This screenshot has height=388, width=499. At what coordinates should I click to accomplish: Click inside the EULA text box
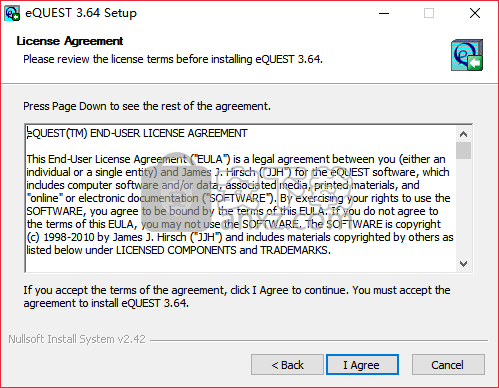(x=241, y=198)
